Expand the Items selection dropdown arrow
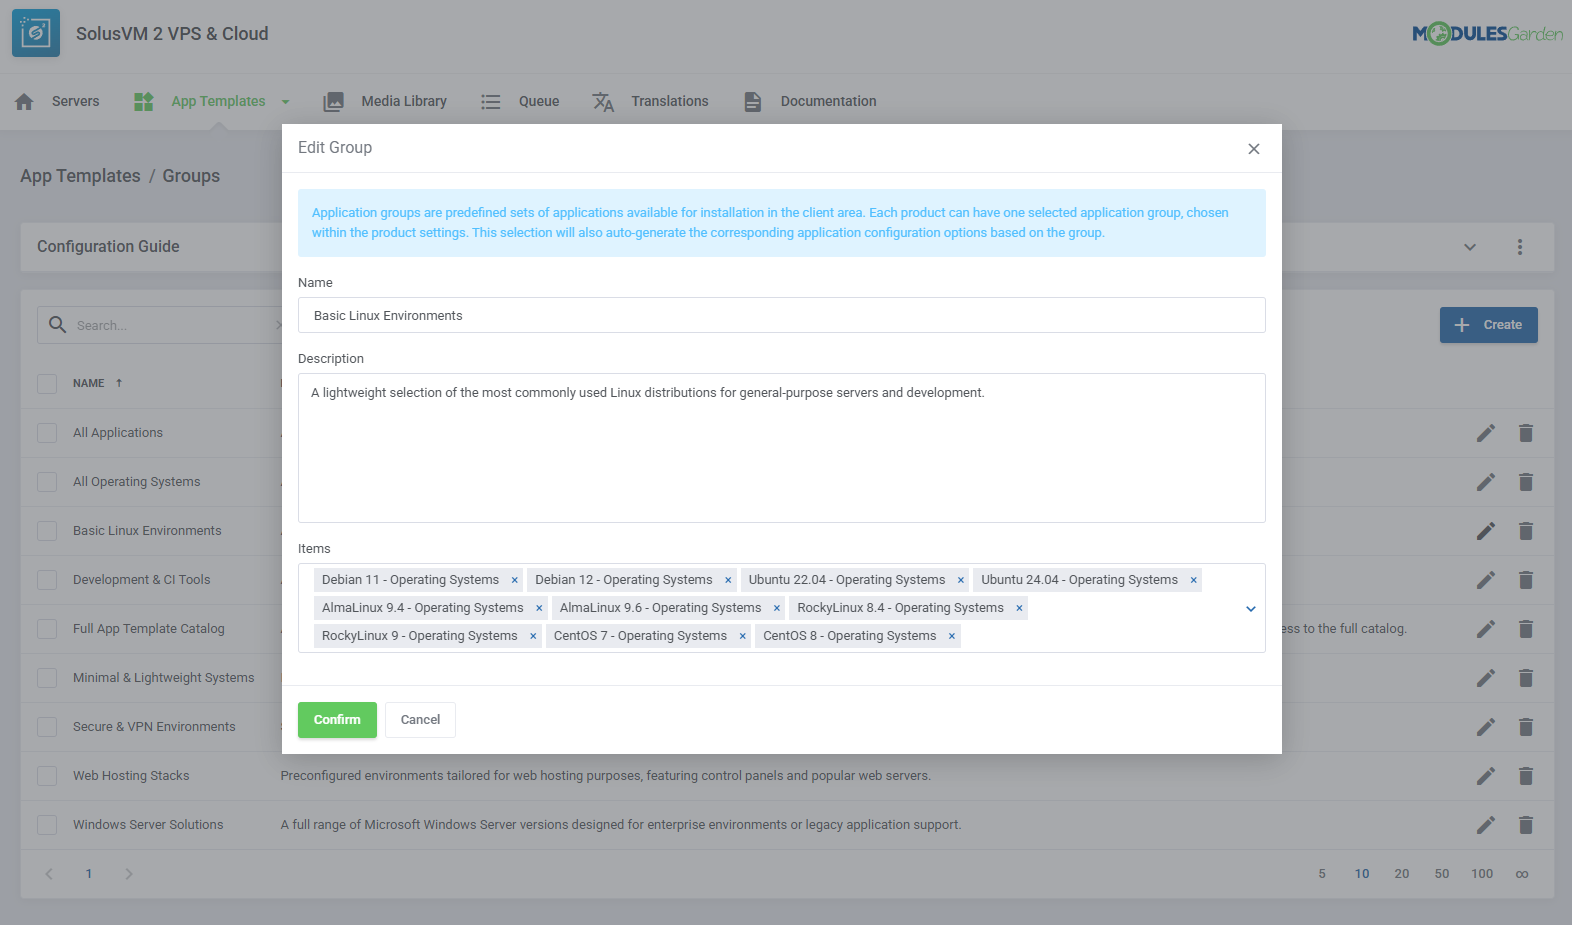1572x925 pixels. [1250, 609]
